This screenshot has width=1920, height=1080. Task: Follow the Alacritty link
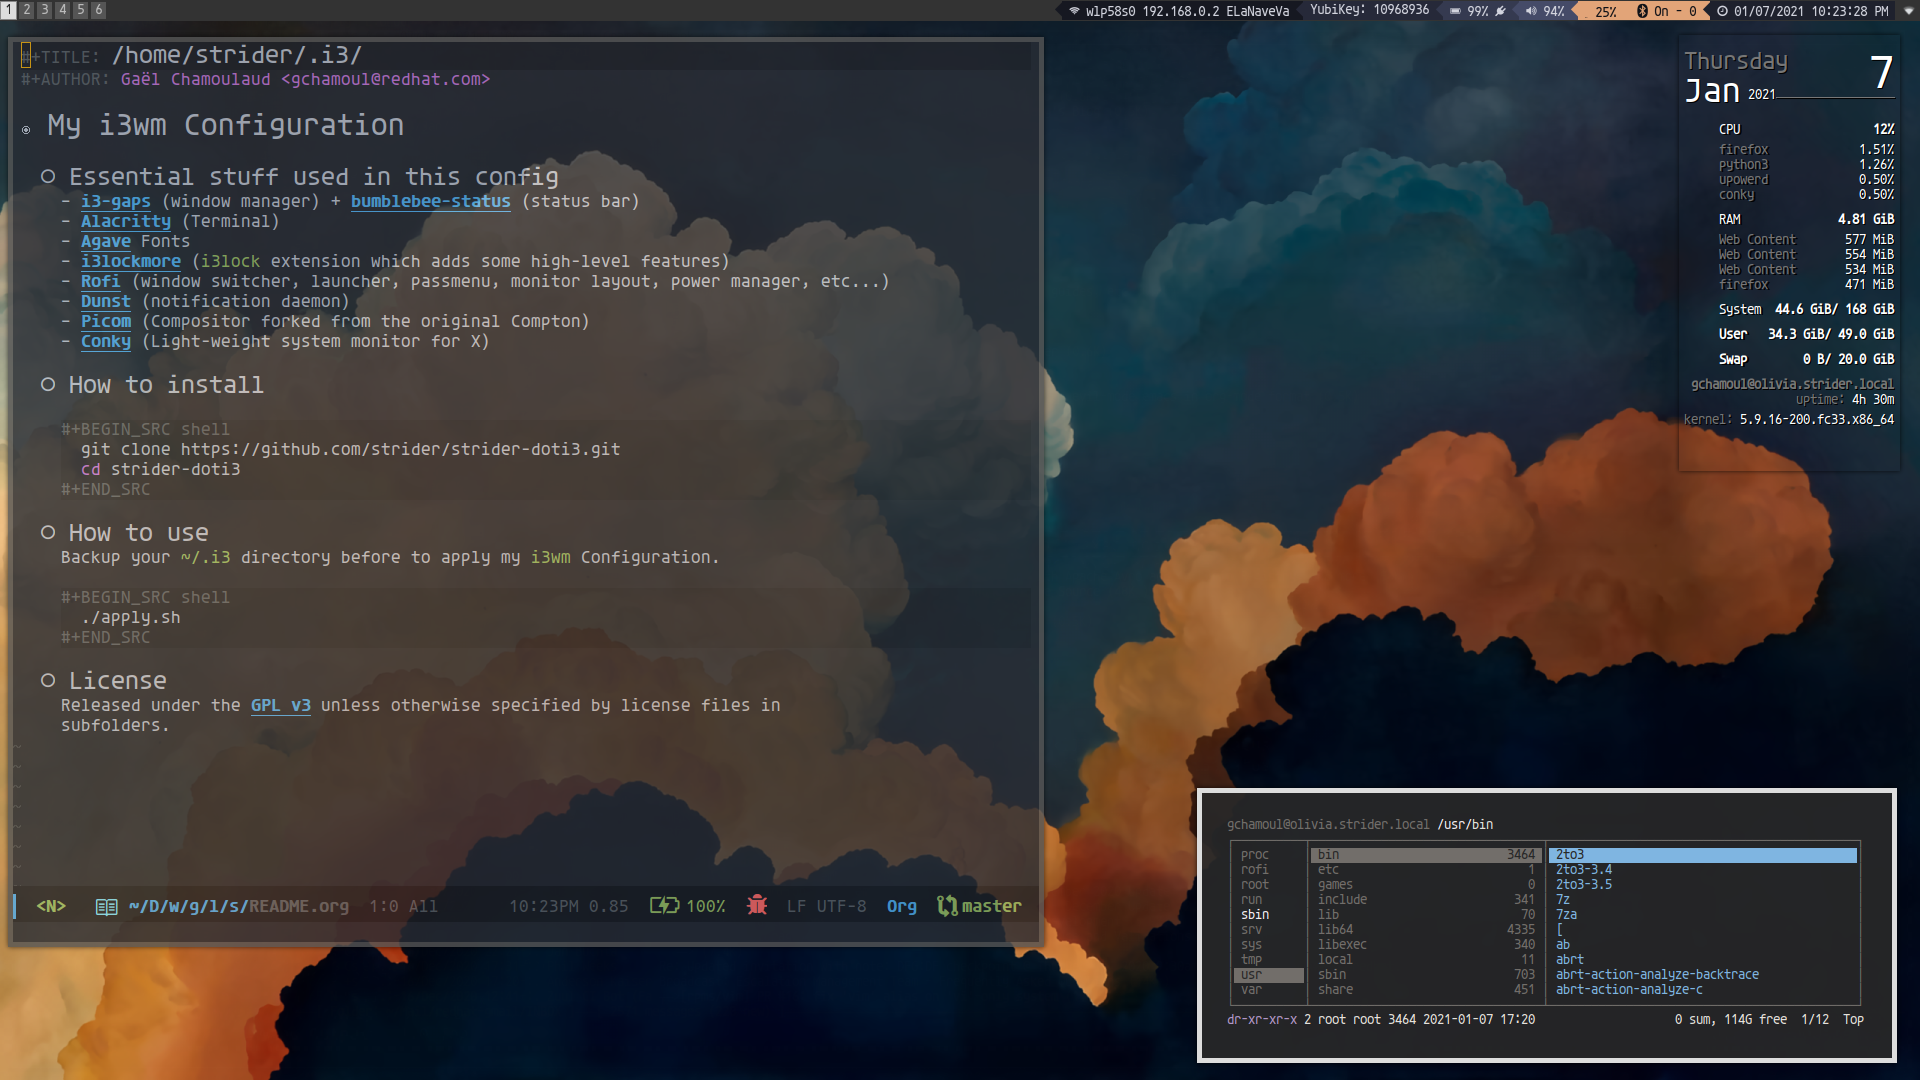(126, 221)
